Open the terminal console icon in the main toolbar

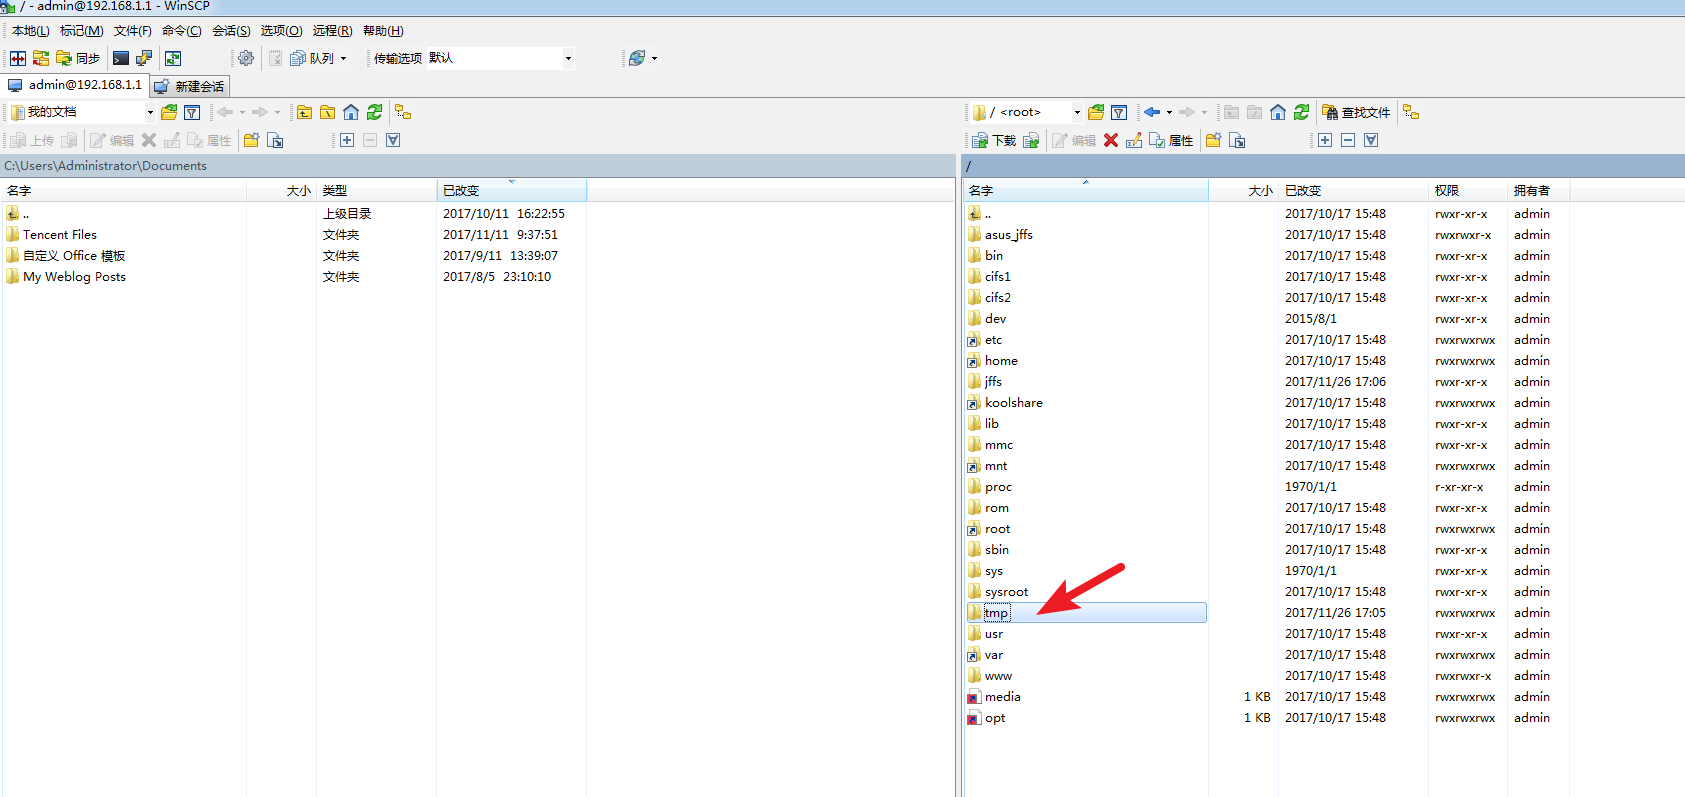pos(121,58)
